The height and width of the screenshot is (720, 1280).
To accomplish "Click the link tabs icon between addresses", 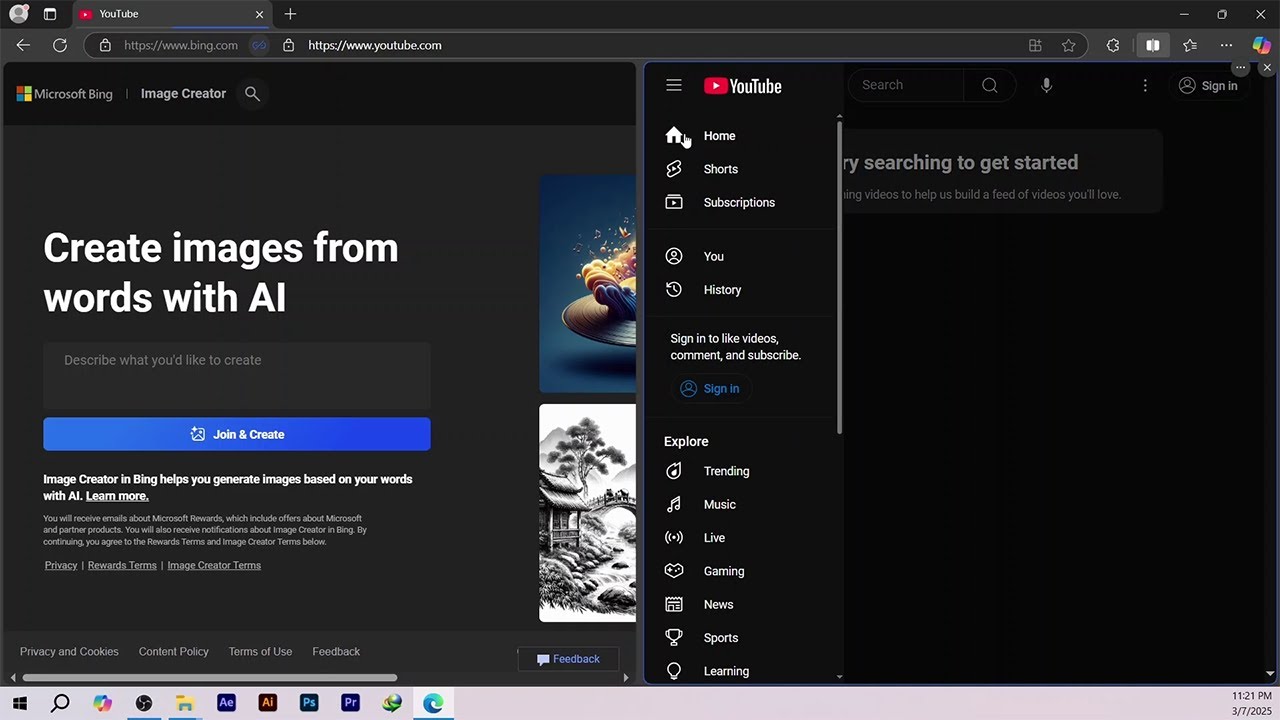I will pos(259,45).
